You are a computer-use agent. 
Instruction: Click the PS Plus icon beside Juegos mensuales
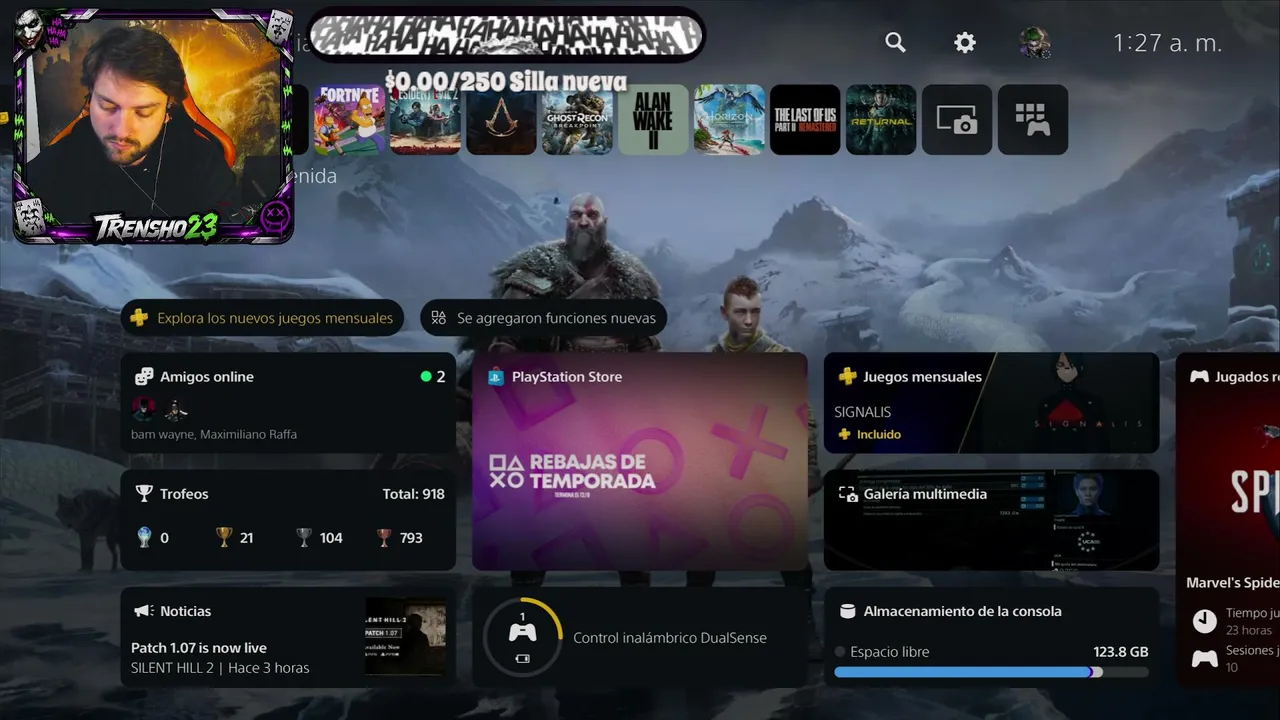pyautogui.click(x=847, y=377)
